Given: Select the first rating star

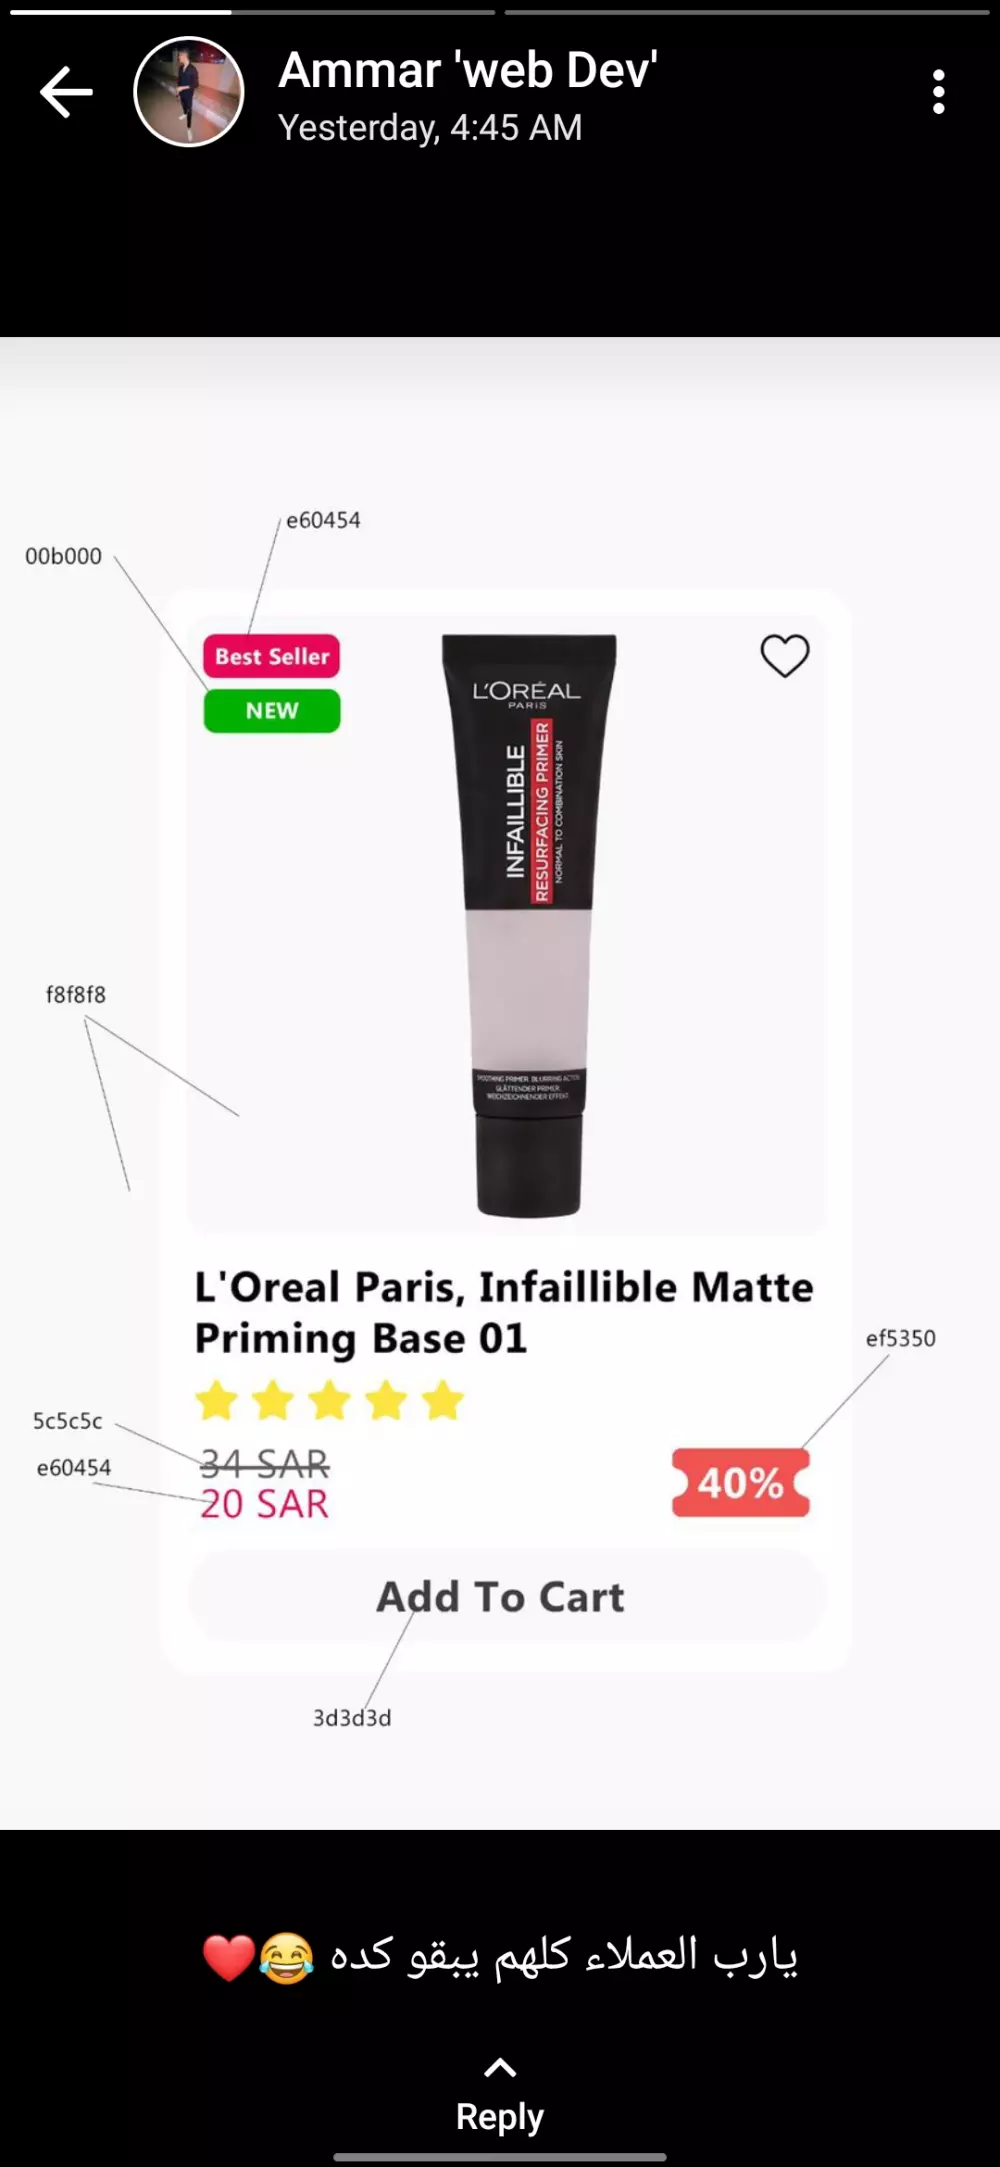Looking at the screenshot, I should point(216,1401).
